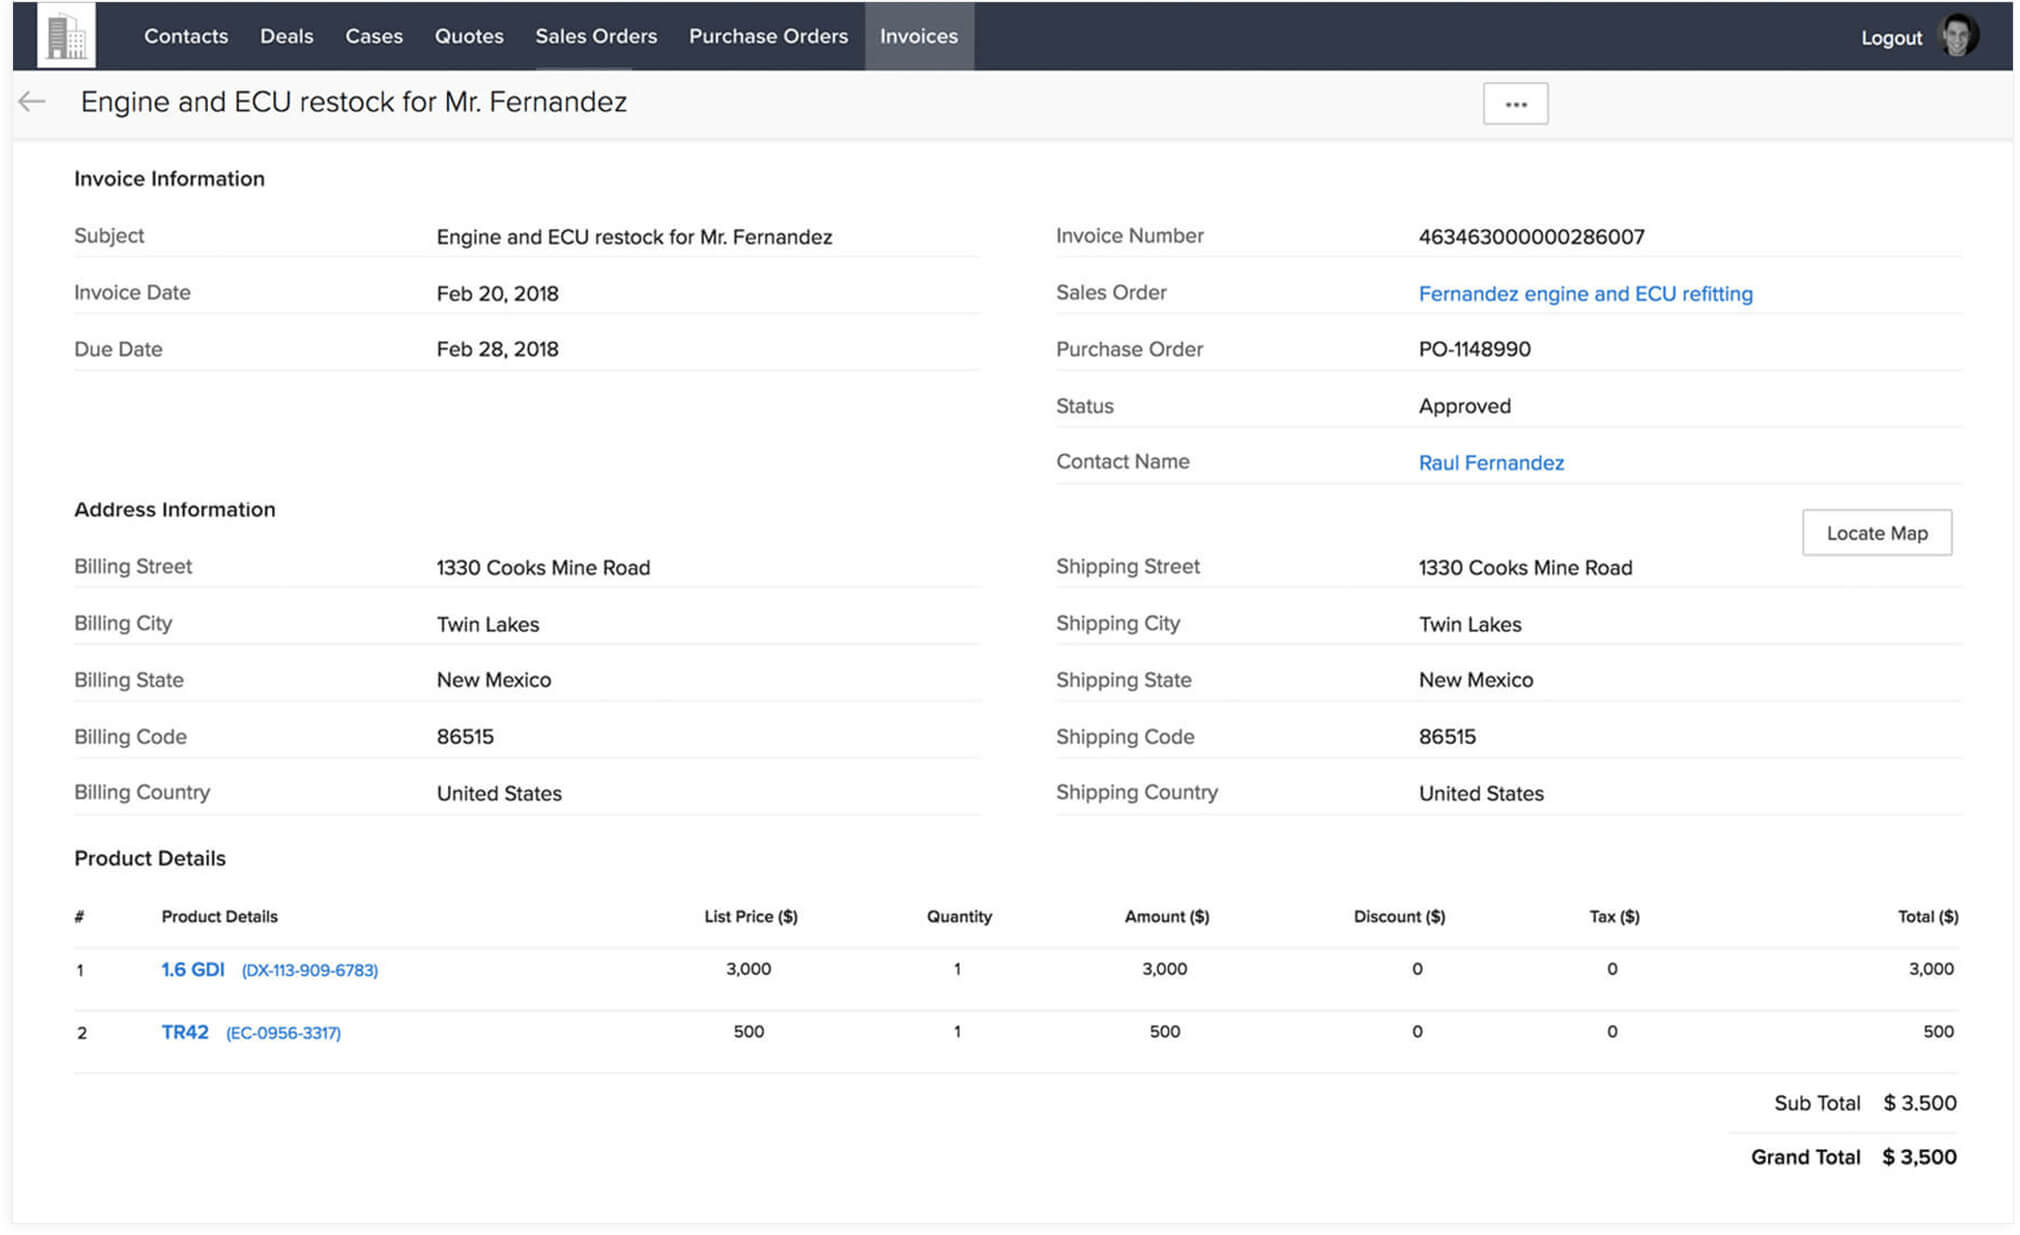Click the 3,000 list price for 1.6 GDI
Viewport: 2020px width, 1235px height.
pyautogui.click(x=748, y=969)
